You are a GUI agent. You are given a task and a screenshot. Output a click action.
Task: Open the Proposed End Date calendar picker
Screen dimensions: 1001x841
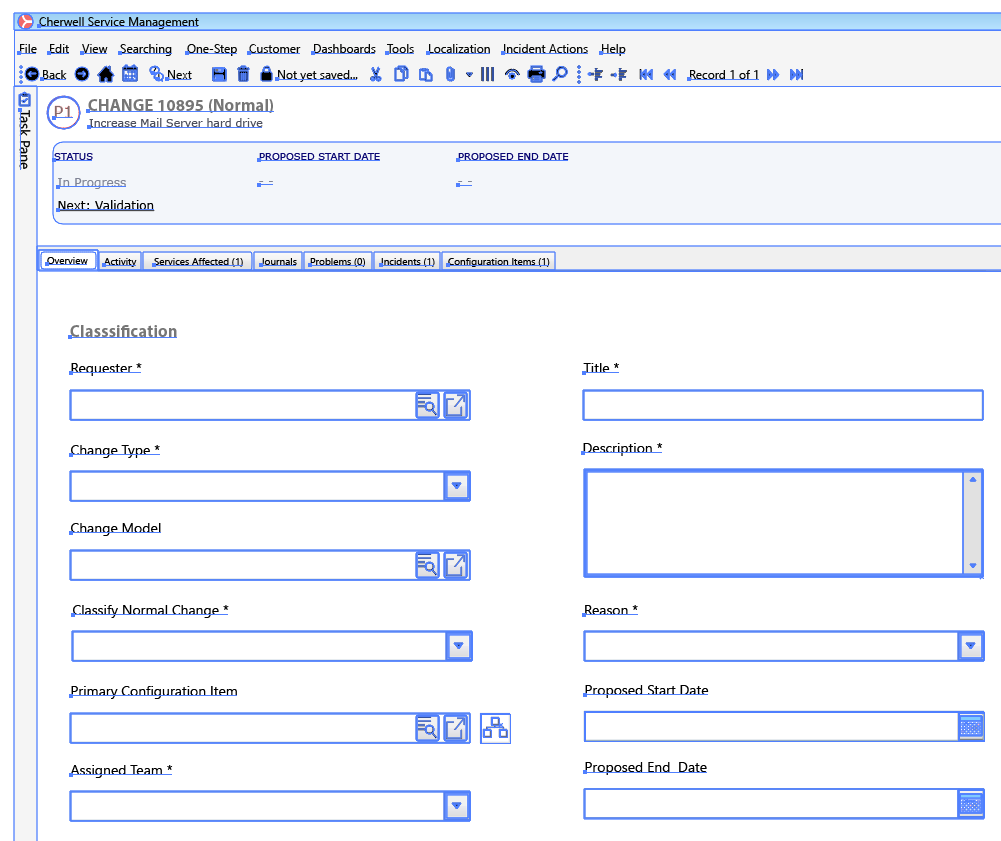971,804
